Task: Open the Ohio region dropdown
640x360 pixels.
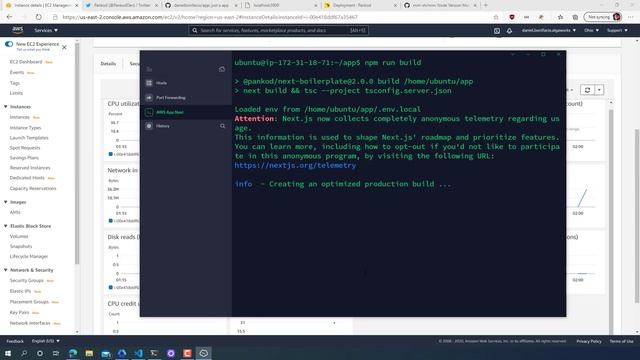Action: pyautogui.click(x=591, y=30)
